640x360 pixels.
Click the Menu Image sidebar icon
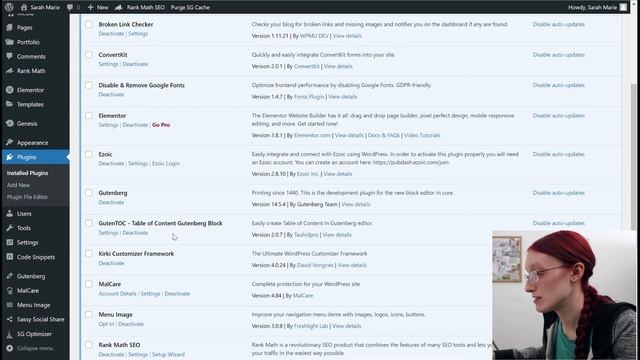(9, 305)
